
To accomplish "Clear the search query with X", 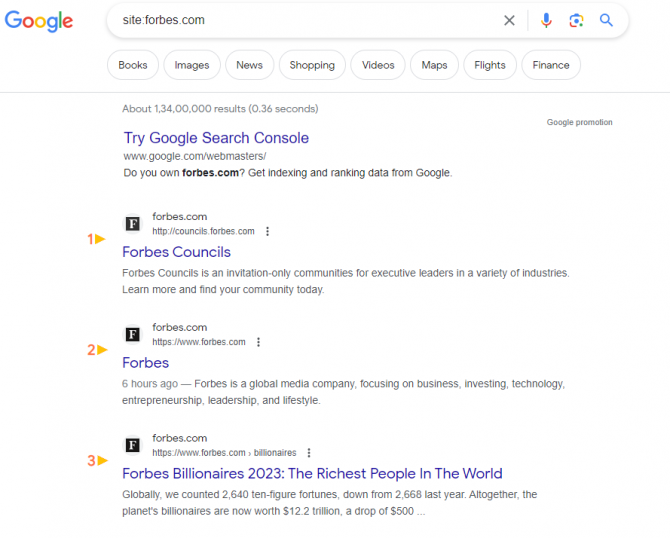I will click(x=509, y=20).
